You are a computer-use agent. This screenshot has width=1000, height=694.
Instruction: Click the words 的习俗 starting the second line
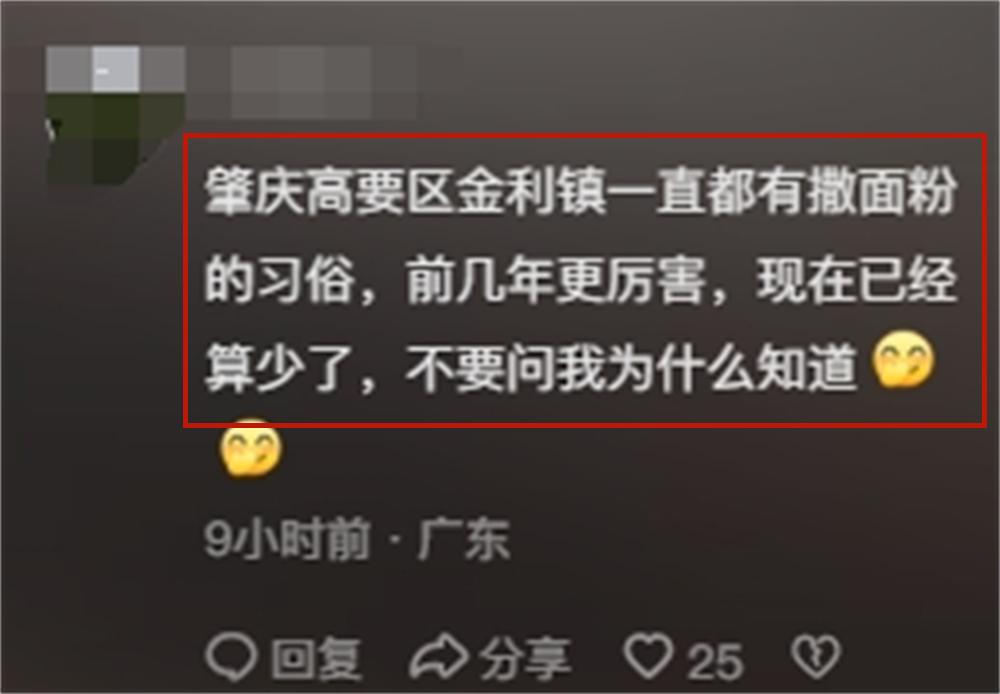pyautogui.click(x=279, y=281)
